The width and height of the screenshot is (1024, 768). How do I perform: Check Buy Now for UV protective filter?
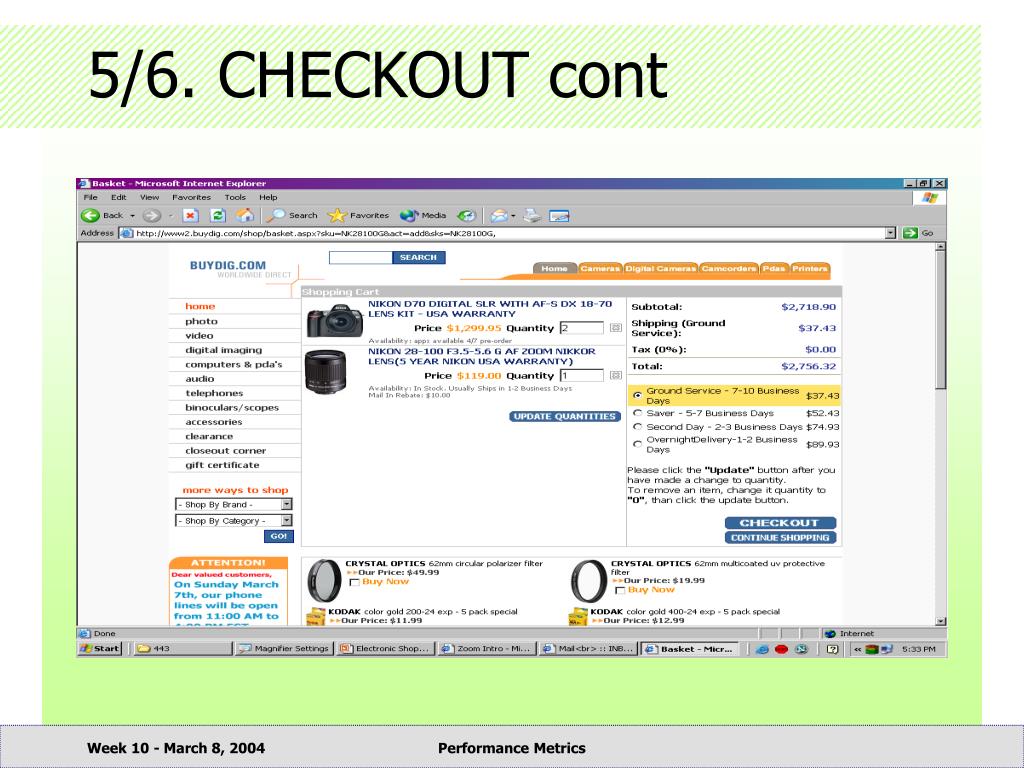point(620,590)
